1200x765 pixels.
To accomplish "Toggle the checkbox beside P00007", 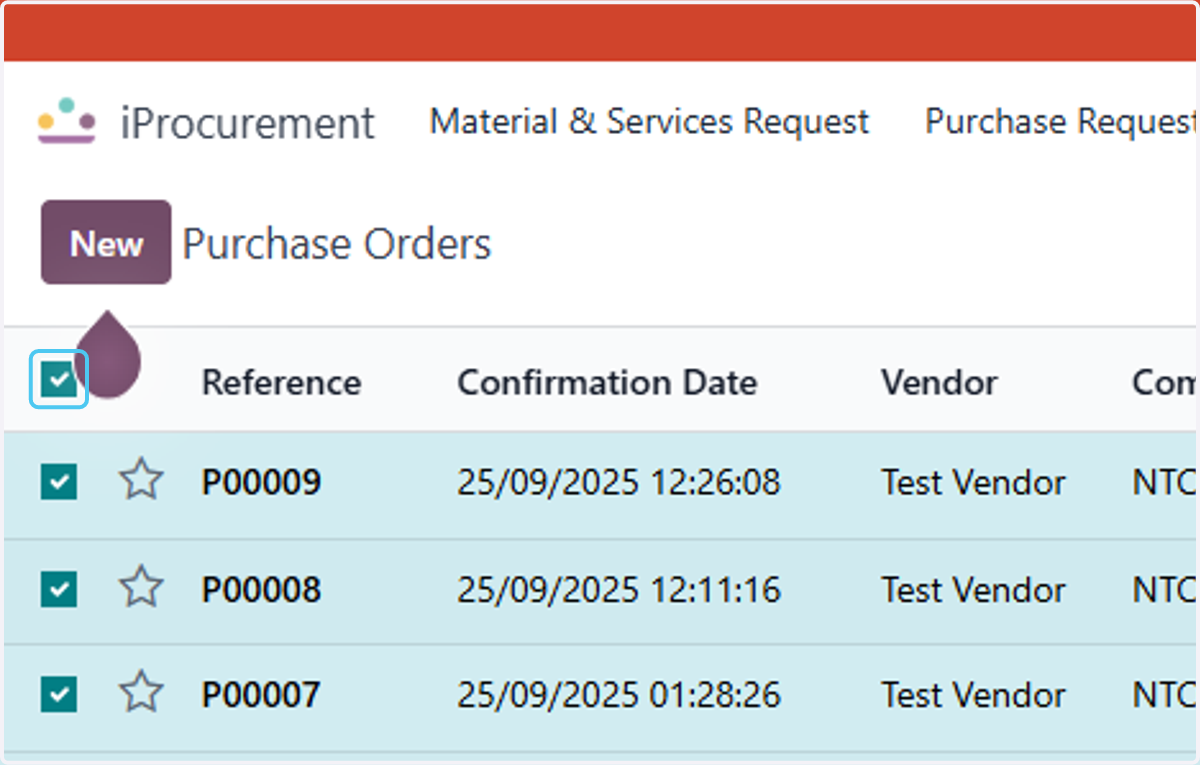I will [59, 693].
